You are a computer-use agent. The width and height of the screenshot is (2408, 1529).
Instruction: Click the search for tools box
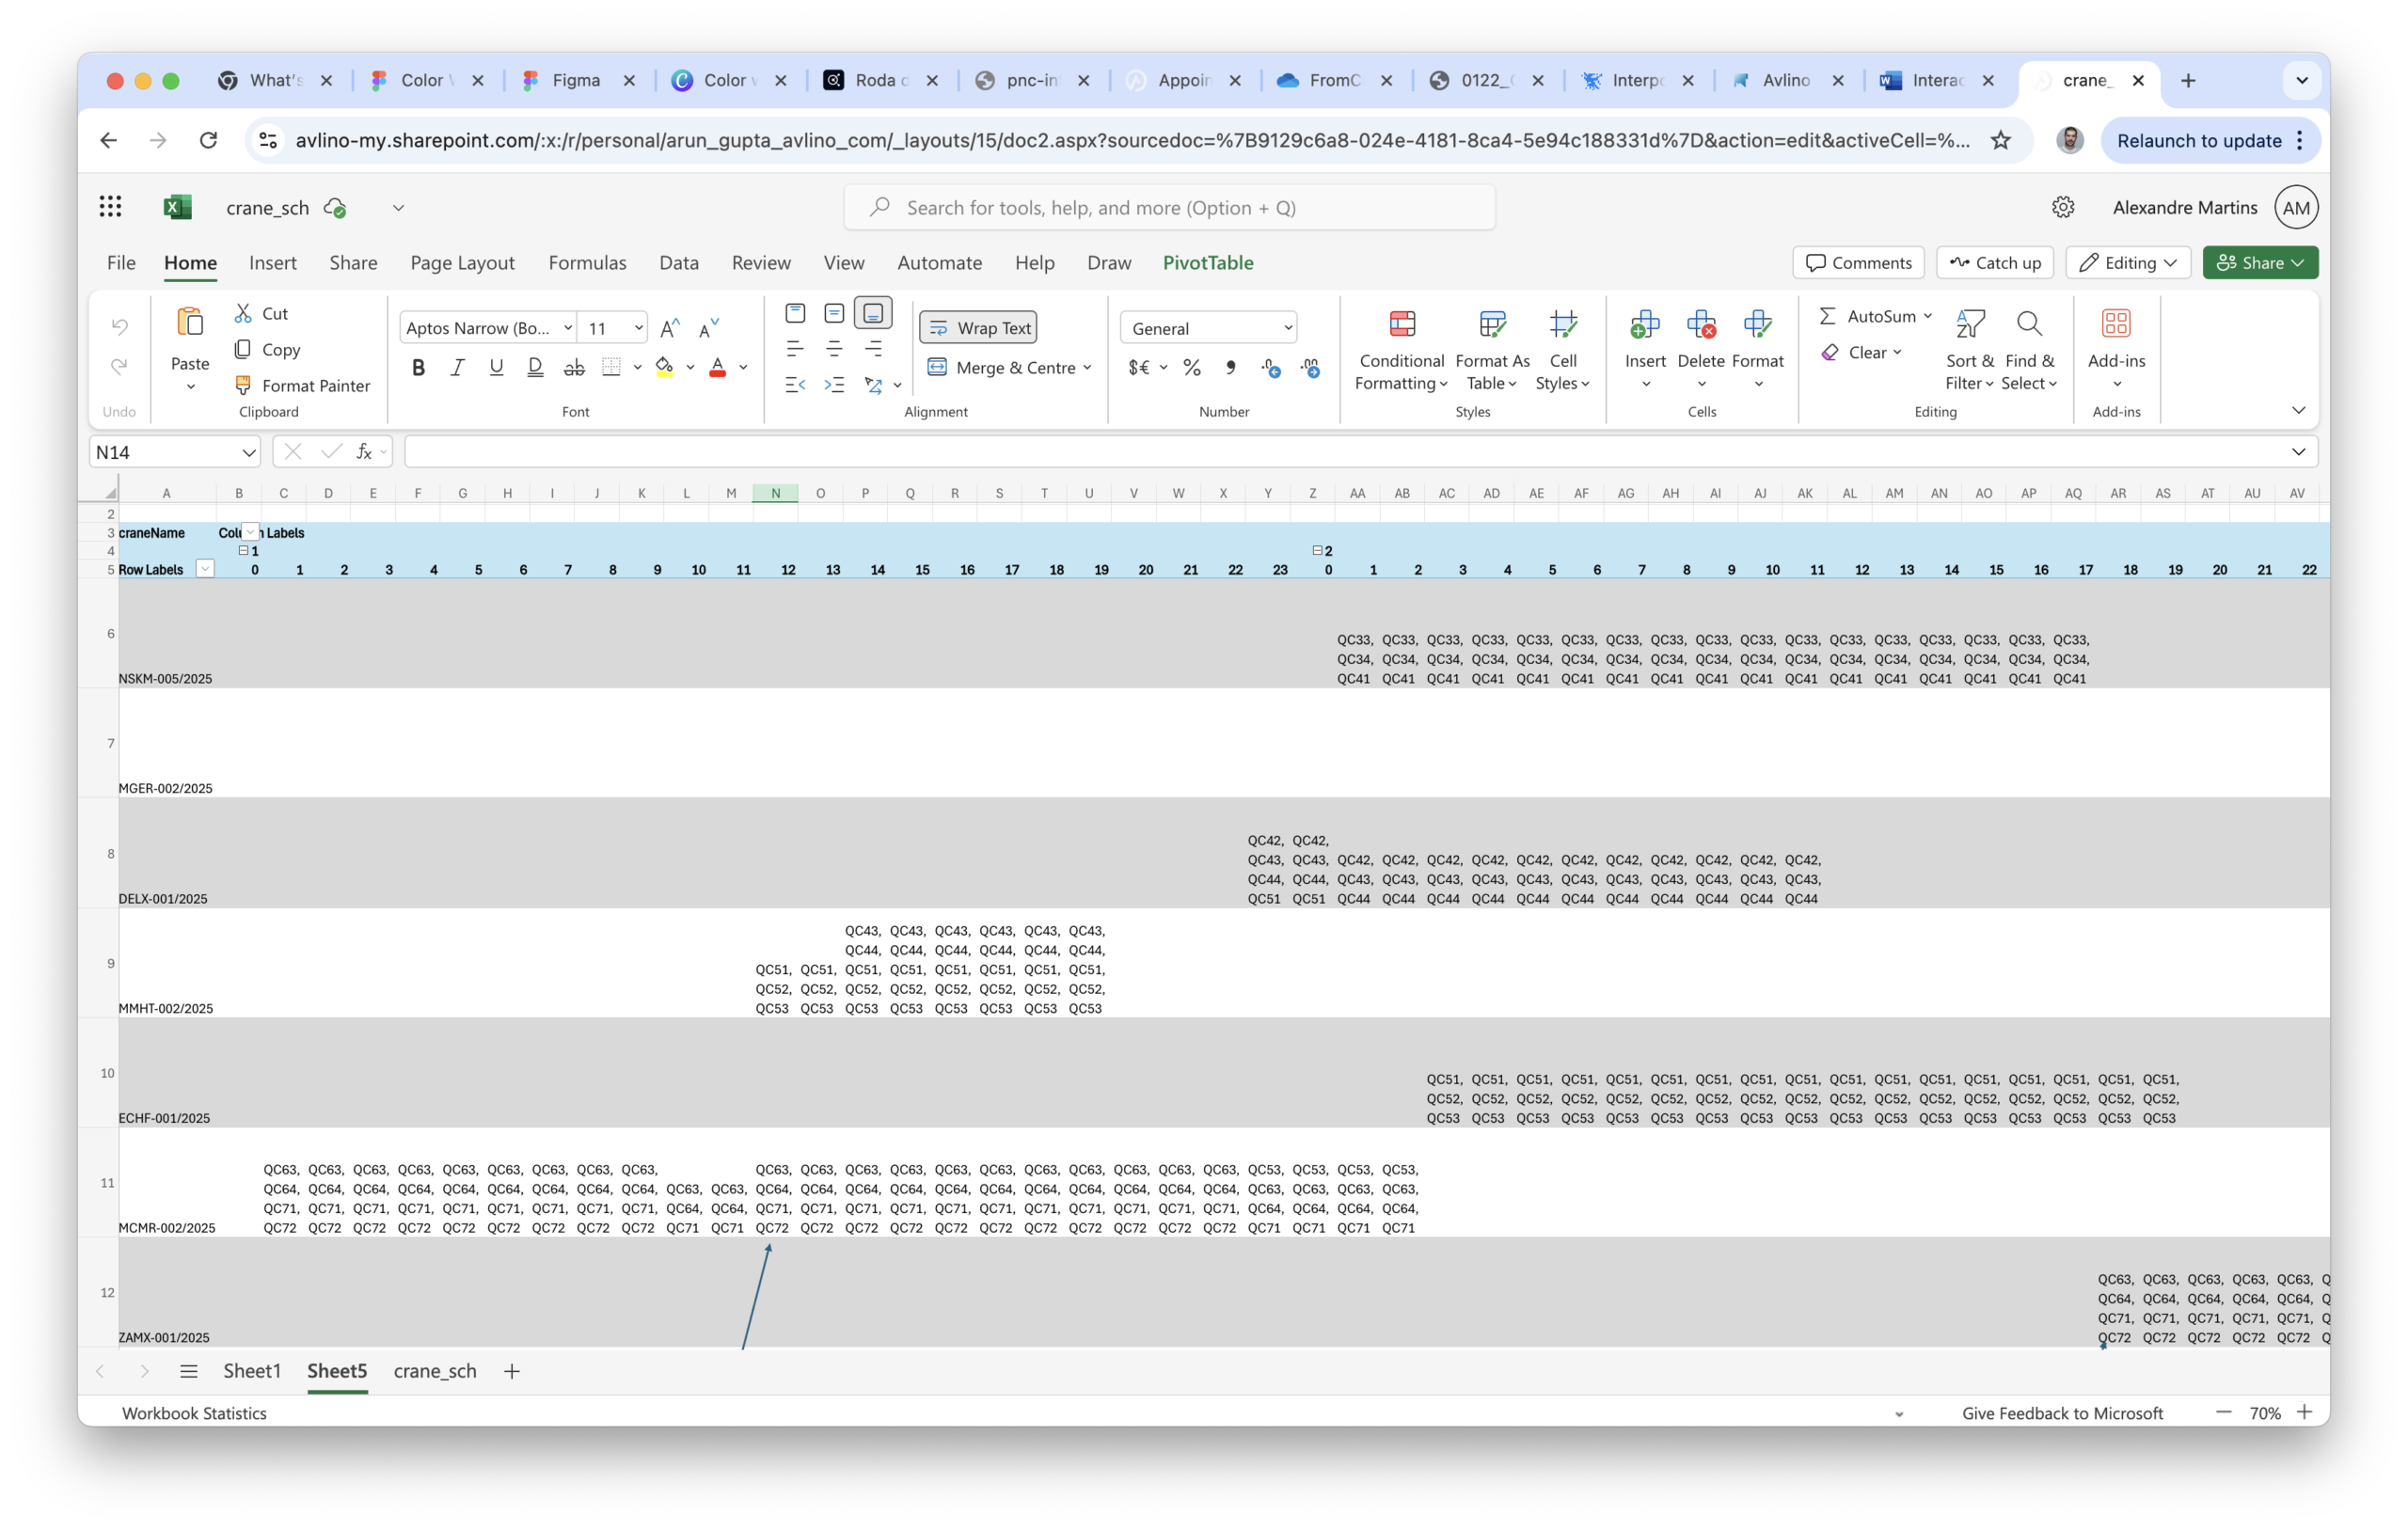(x=1169, y=207)
